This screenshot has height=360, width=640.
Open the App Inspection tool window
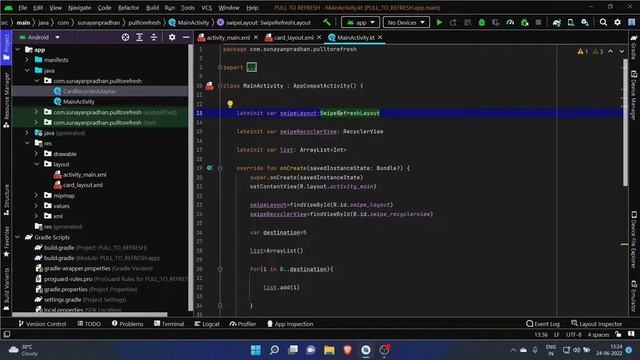[290, 324]
